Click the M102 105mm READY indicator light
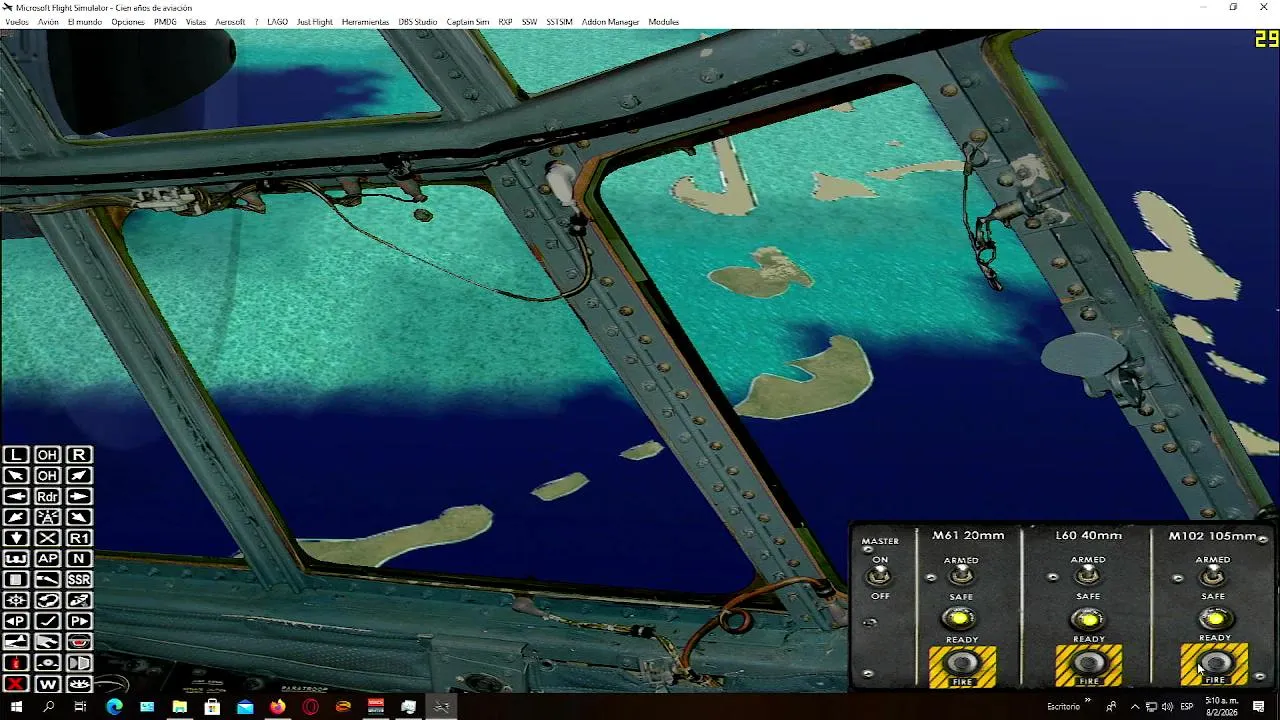Screen dimensions: 1280x720 [x=1214, y=619]
